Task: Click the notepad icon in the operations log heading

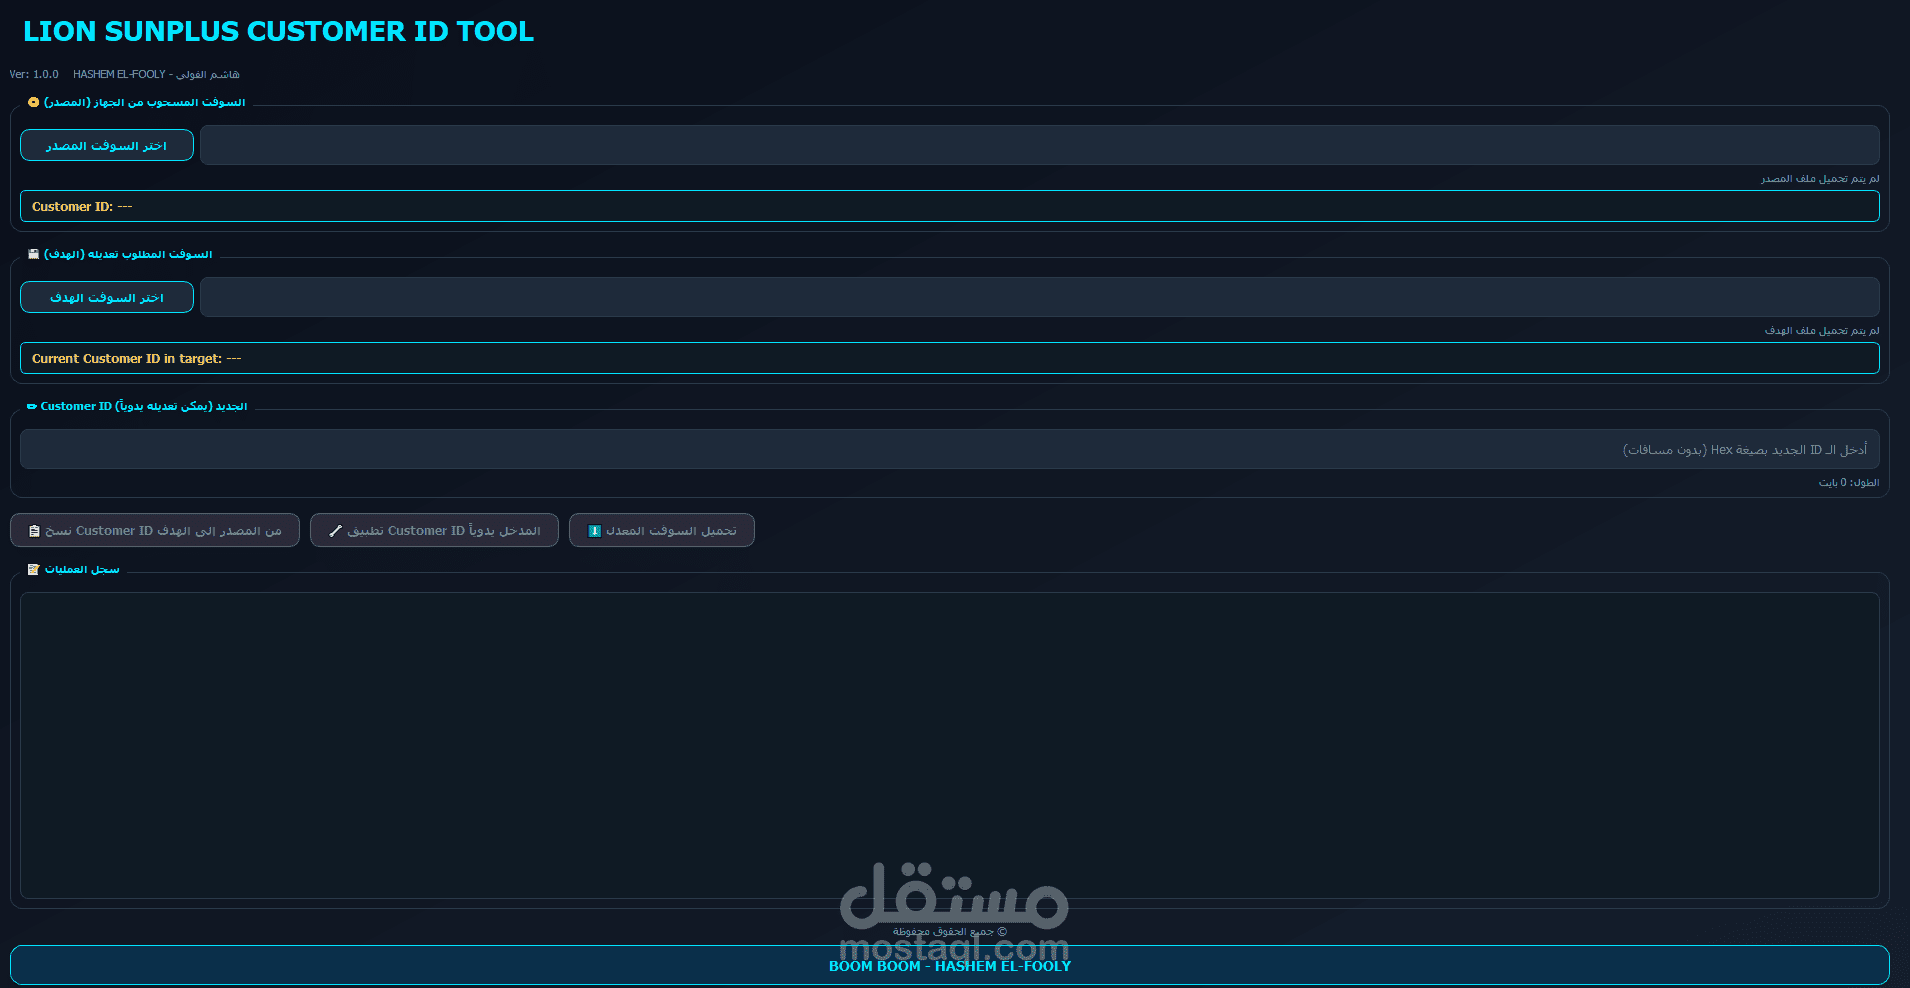Action: (x=34, y=569)
